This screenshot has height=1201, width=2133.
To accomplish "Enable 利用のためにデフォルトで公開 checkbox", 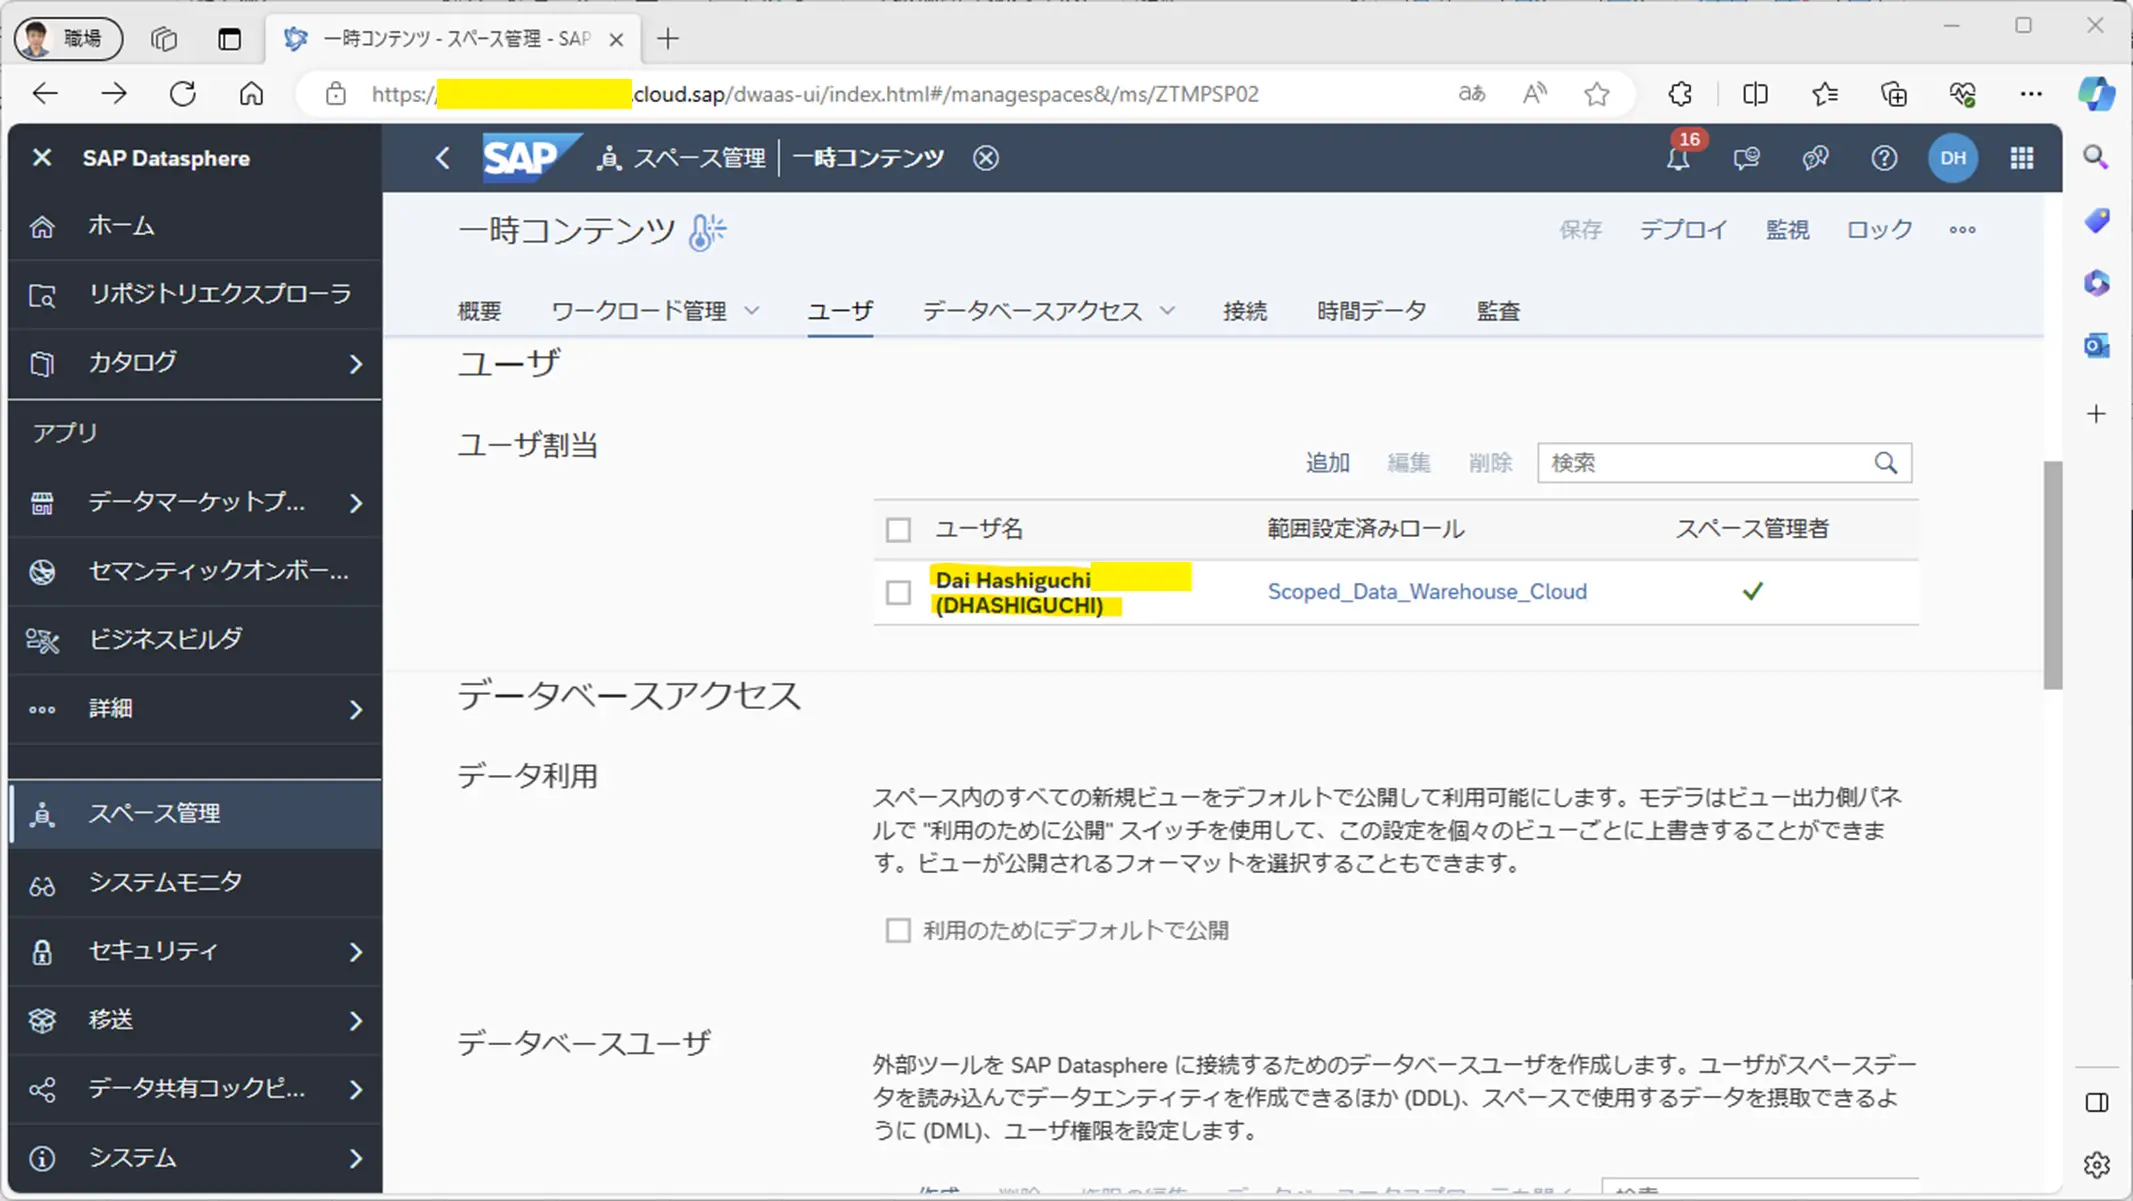I will pos(898,930).
